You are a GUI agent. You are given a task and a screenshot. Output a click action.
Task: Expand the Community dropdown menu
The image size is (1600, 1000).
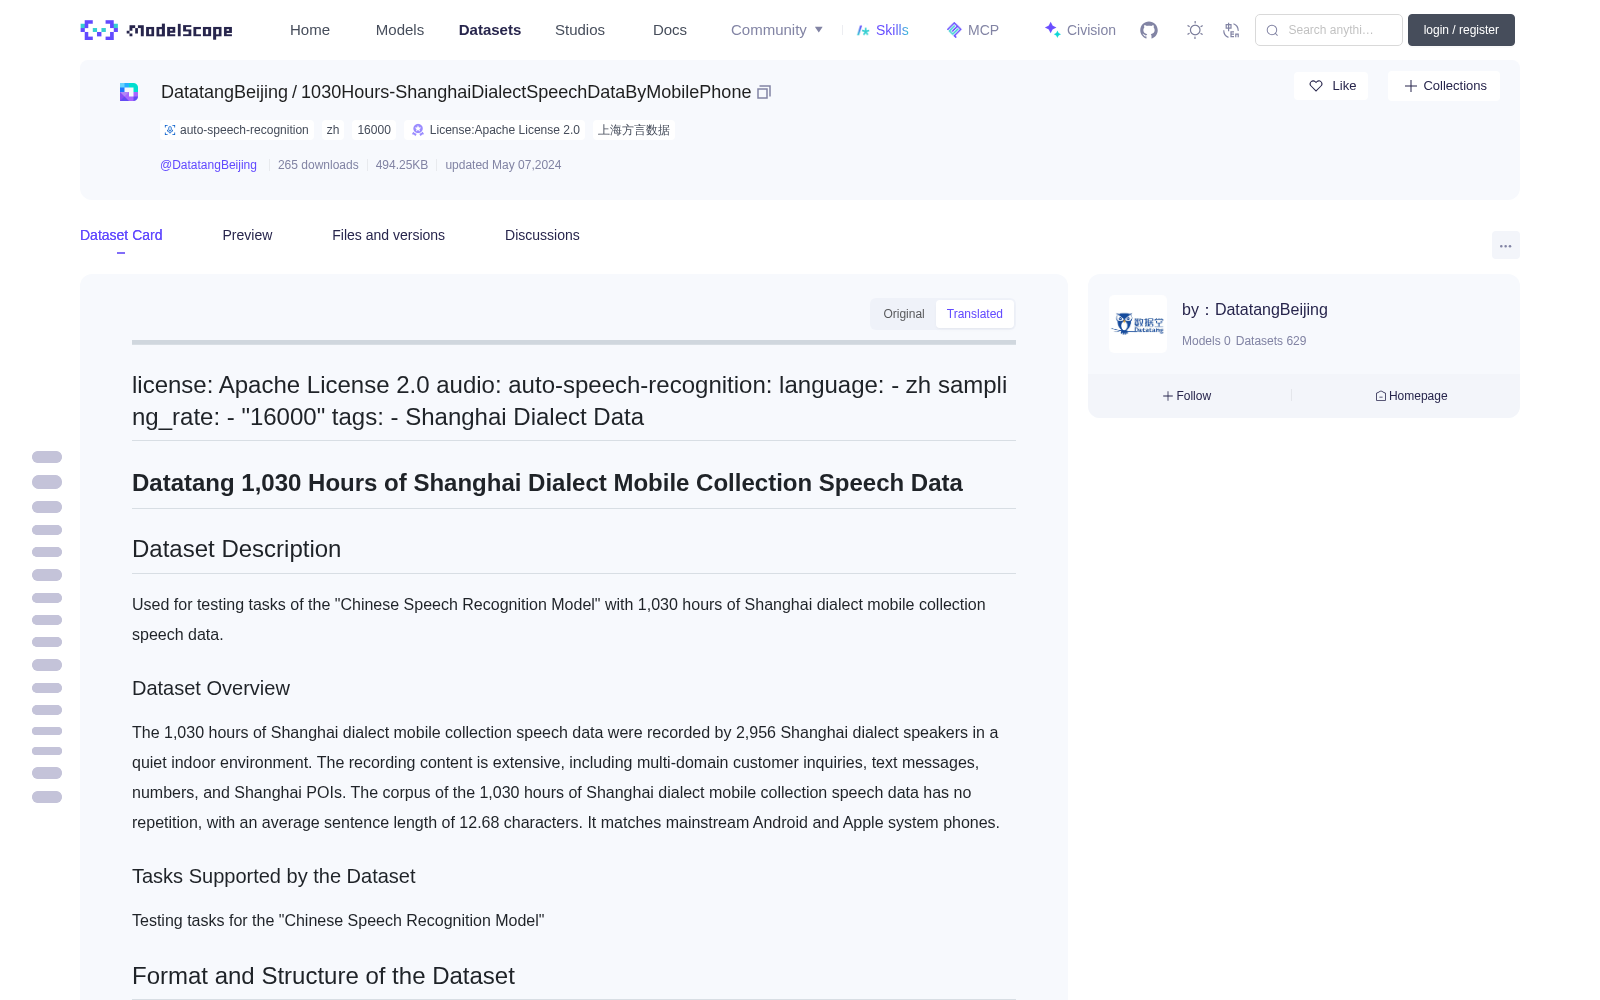777,30
